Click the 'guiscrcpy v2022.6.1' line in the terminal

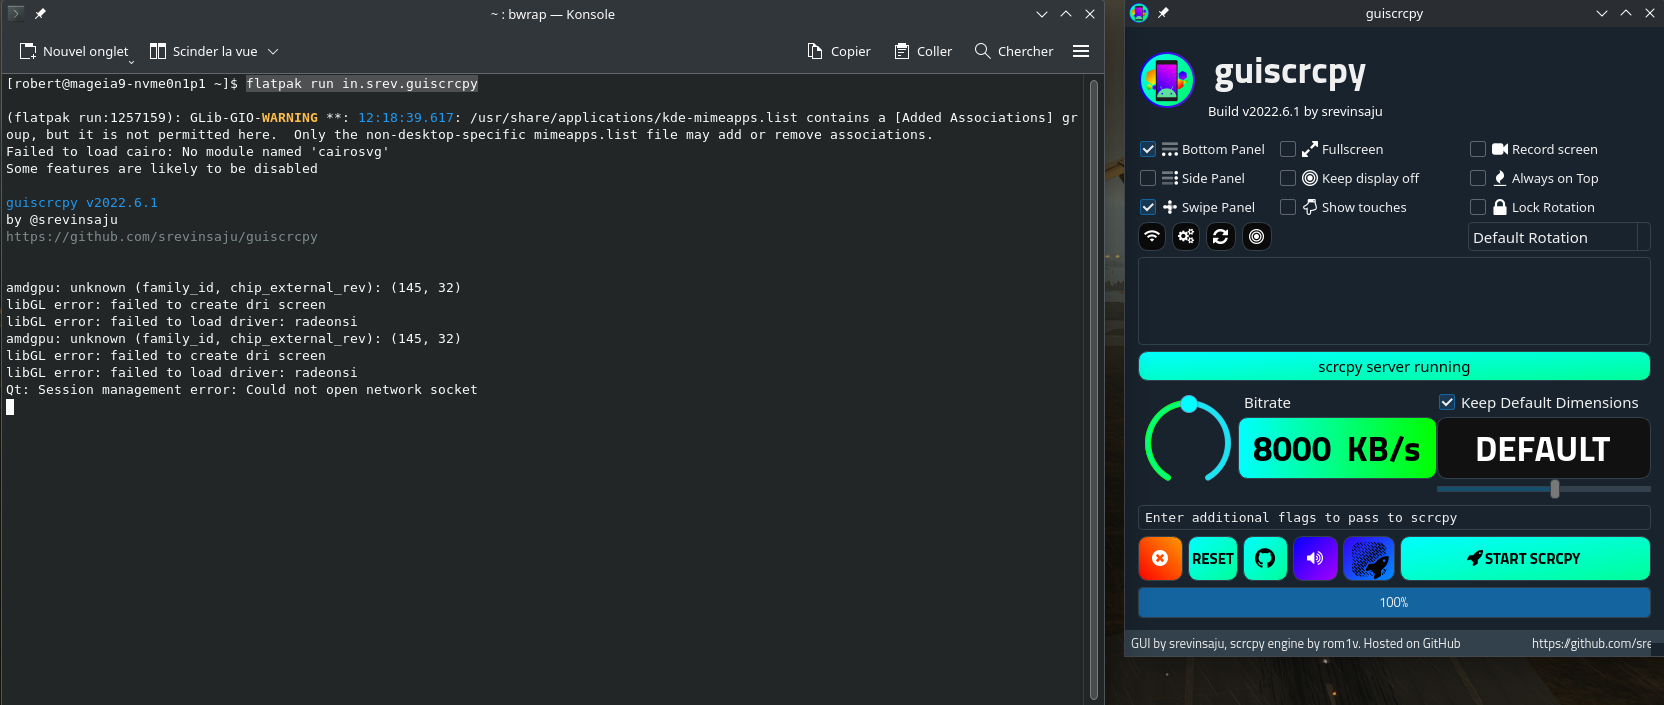tap(82, 202)
